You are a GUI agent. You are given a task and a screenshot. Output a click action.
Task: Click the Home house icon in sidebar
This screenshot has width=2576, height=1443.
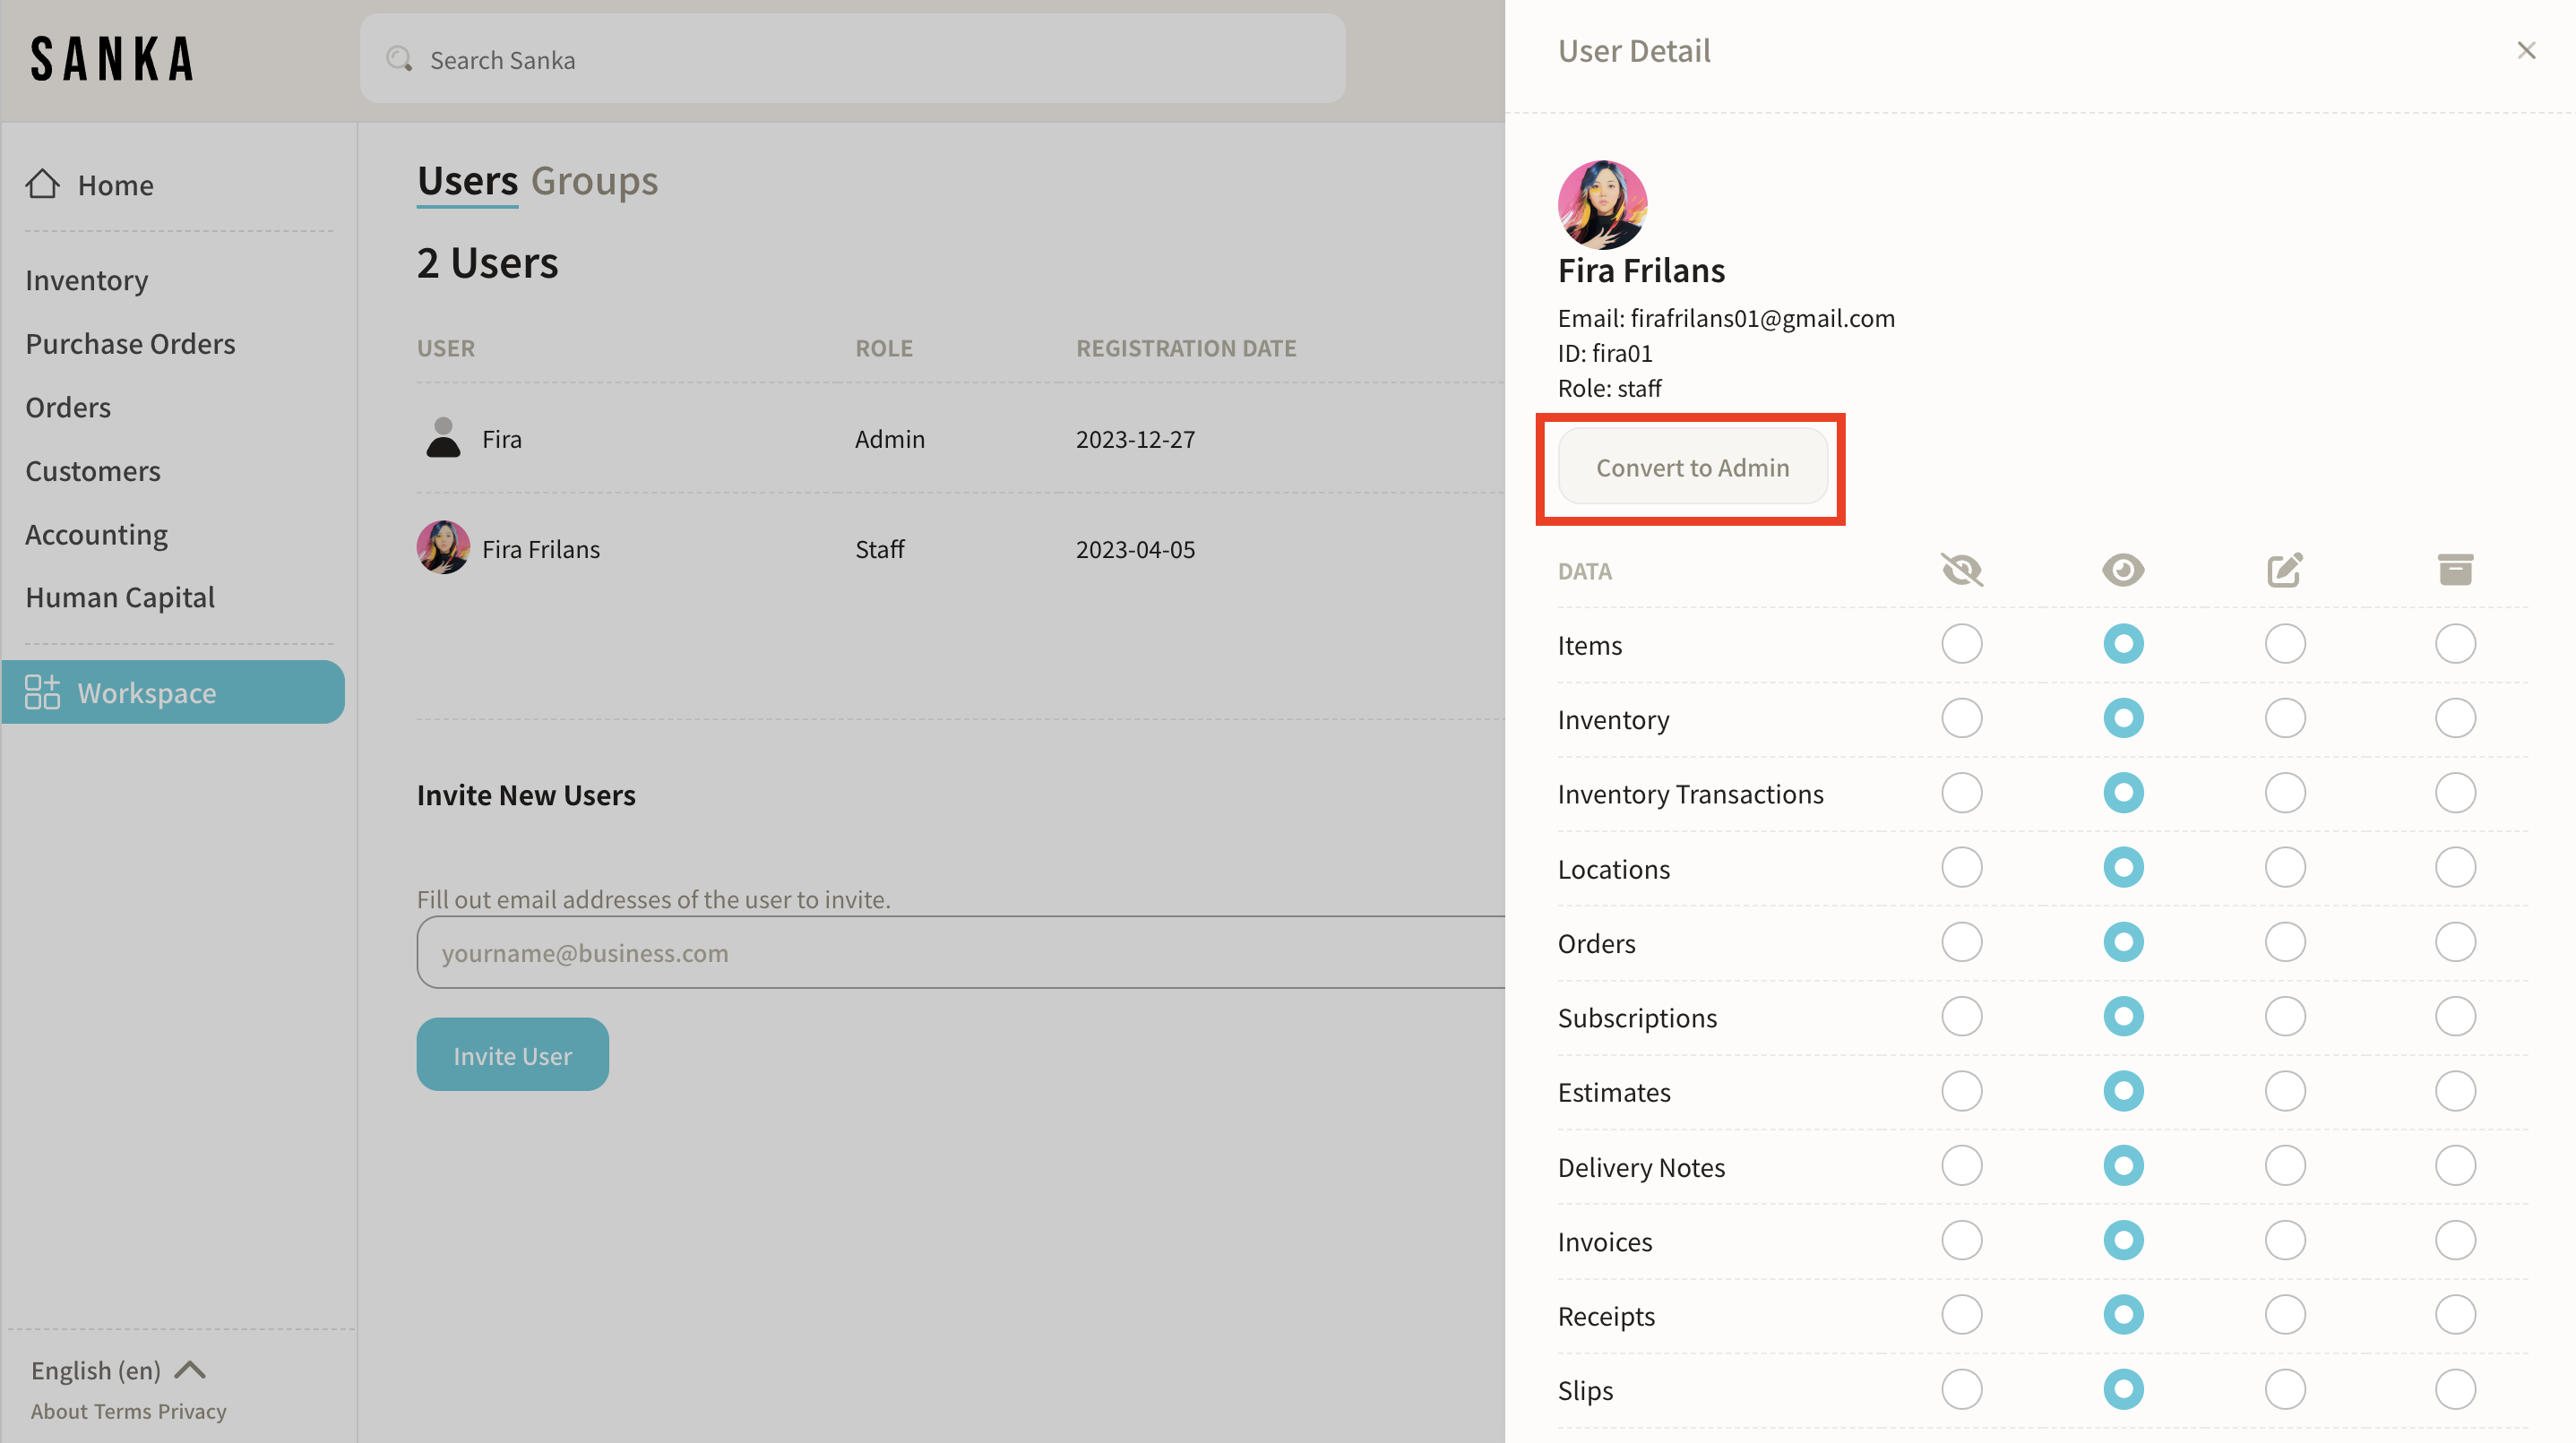42,184
